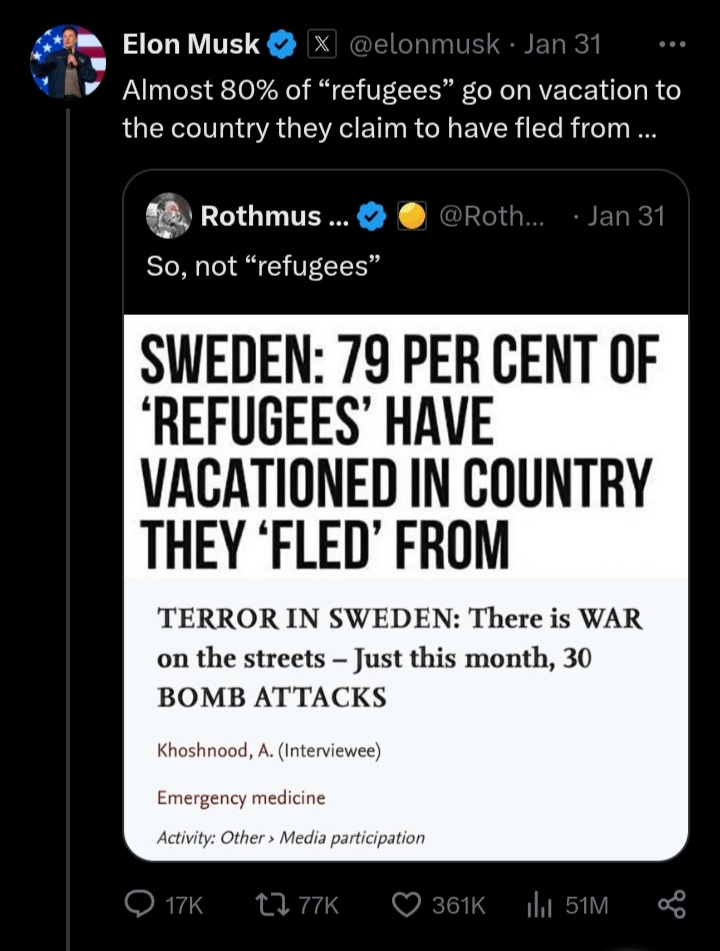This screenshot has height=951, width=720.
Task: Open Elon Musk's profile picture
Action: [68, 61]
